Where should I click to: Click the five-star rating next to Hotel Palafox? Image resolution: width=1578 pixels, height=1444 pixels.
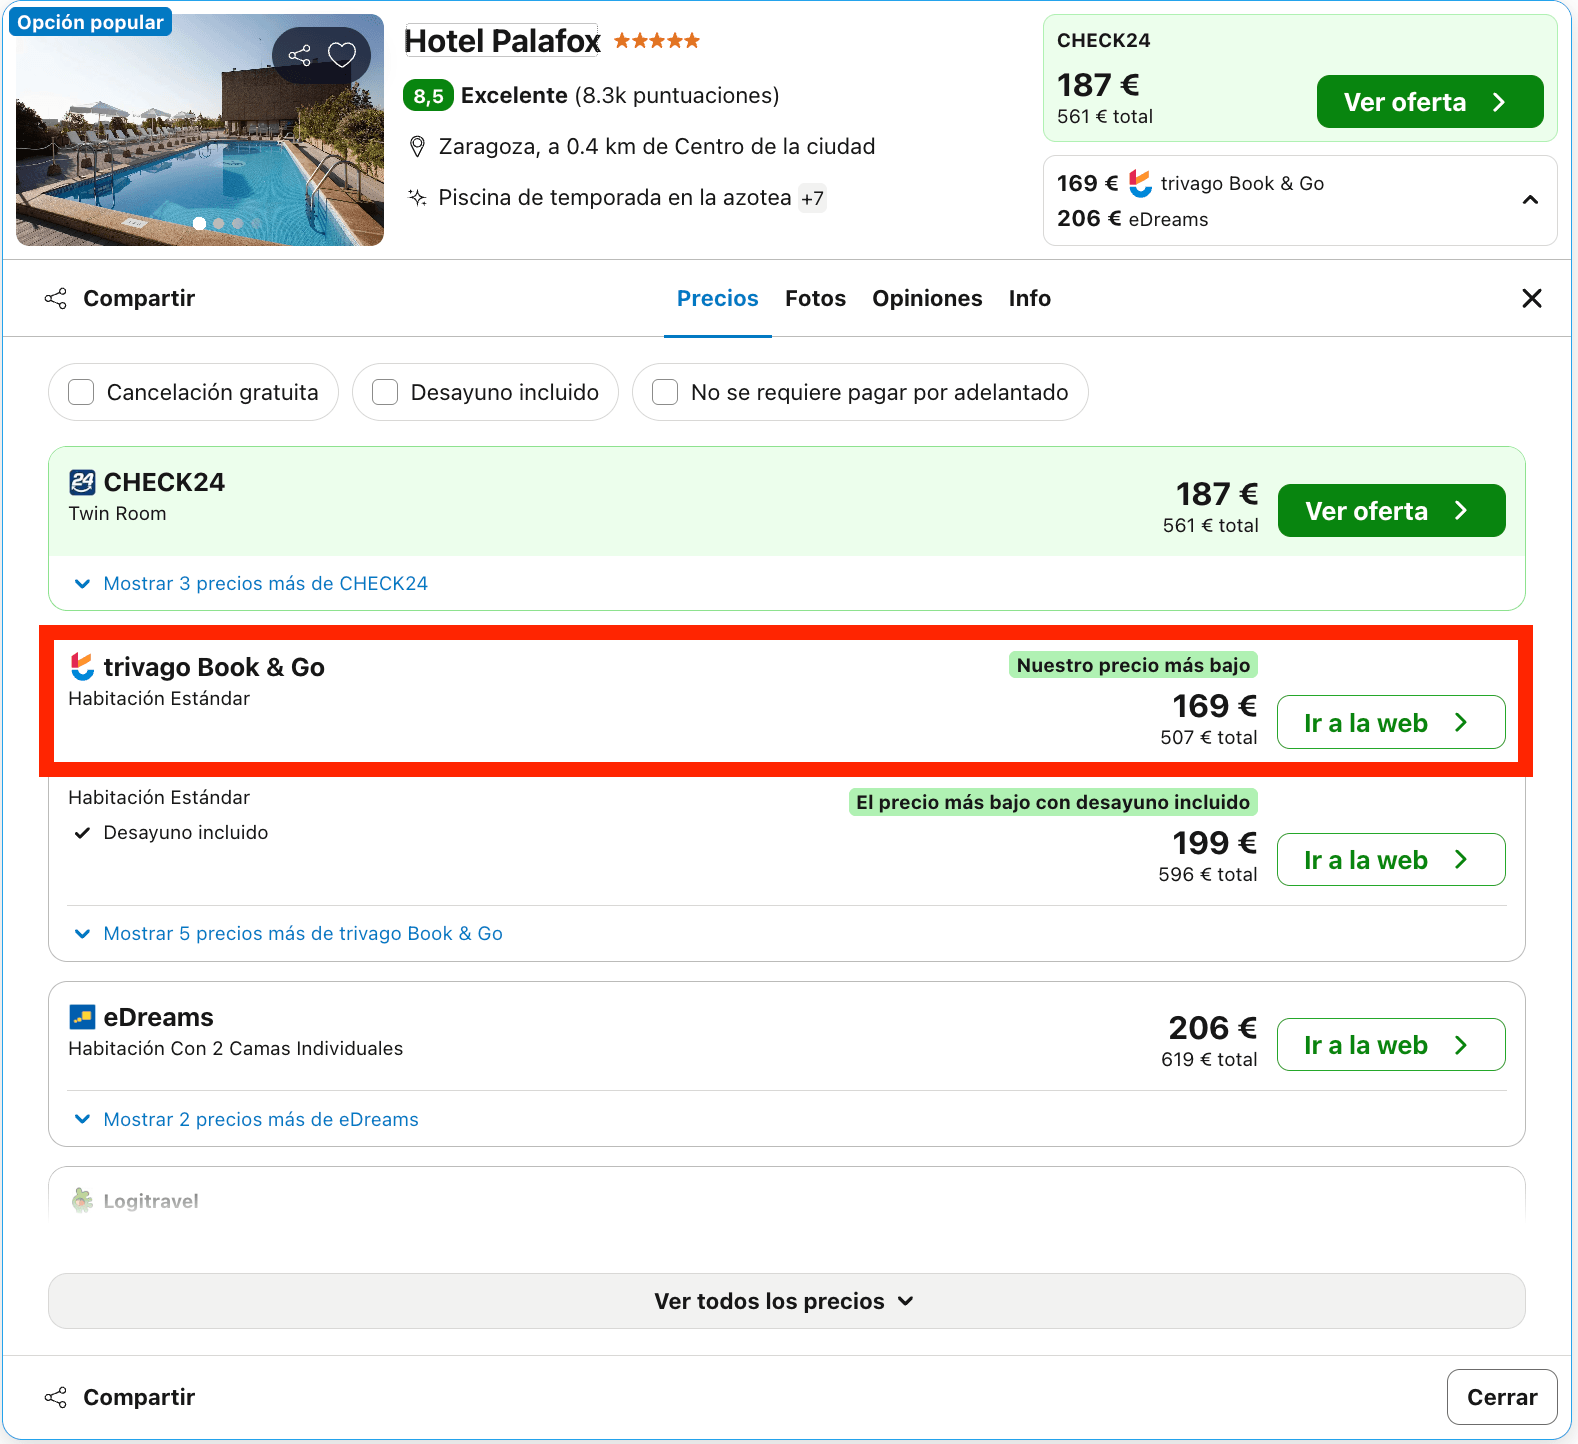click(657, 41)
